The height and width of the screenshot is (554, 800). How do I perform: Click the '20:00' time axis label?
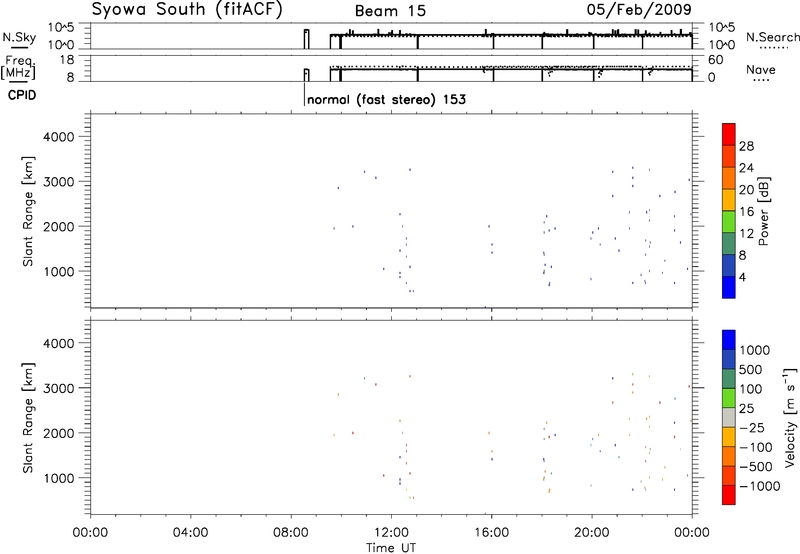point(592,533)
